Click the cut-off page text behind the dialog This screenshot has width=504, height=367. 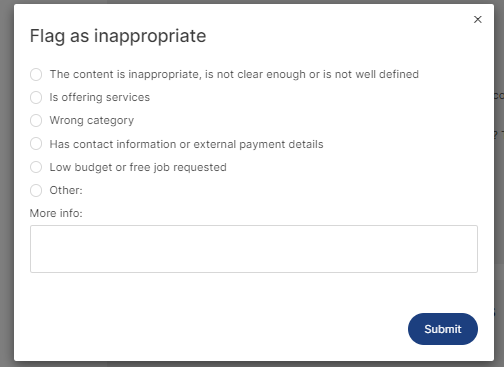tap(499, 96)
